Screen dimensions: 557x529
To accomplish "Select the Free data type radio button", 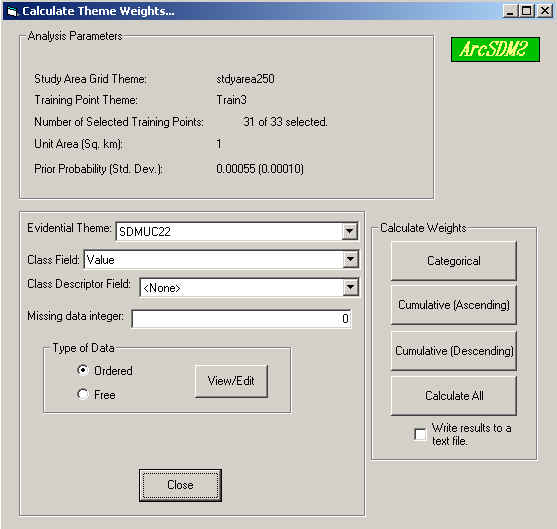I will pyautogui.click(x=83, y=394).
